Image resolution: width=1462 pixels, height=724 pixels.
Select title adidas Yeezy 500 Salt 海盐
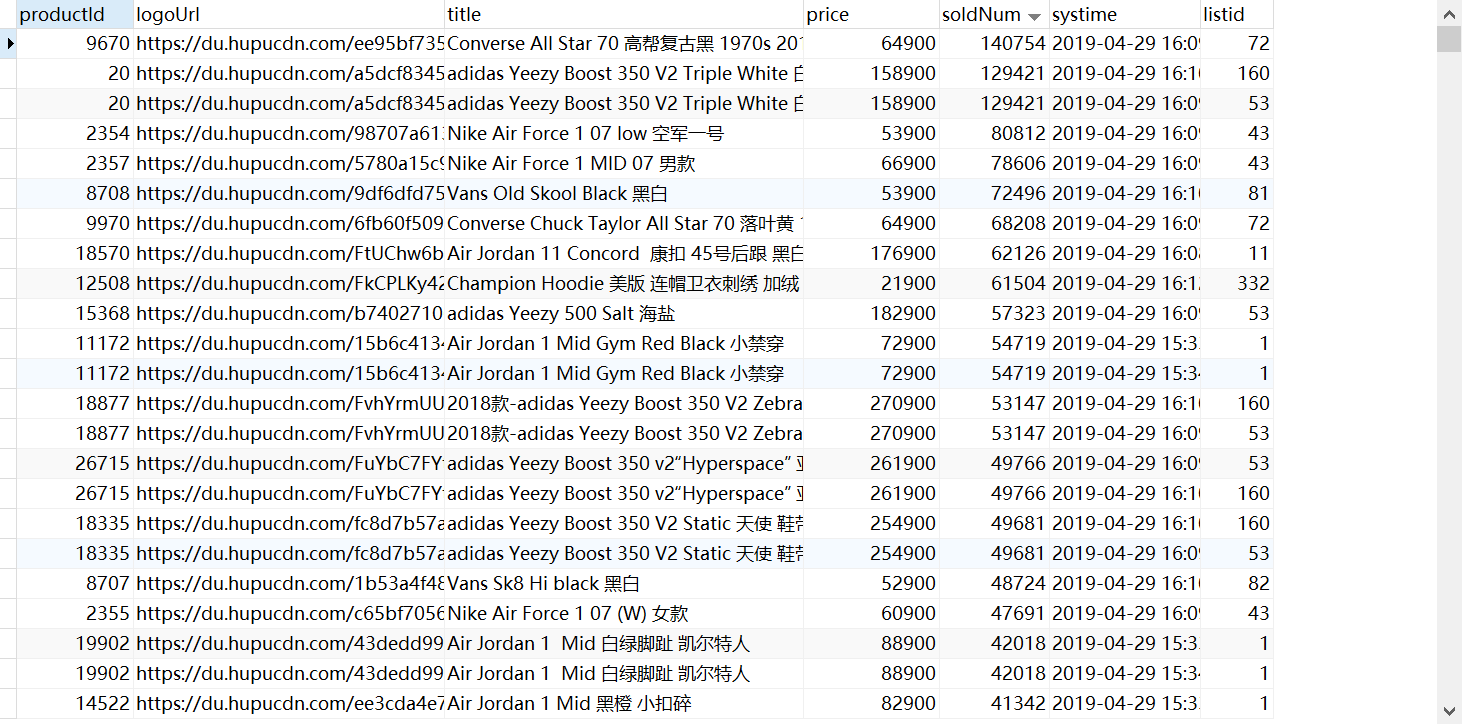(624, 314)
